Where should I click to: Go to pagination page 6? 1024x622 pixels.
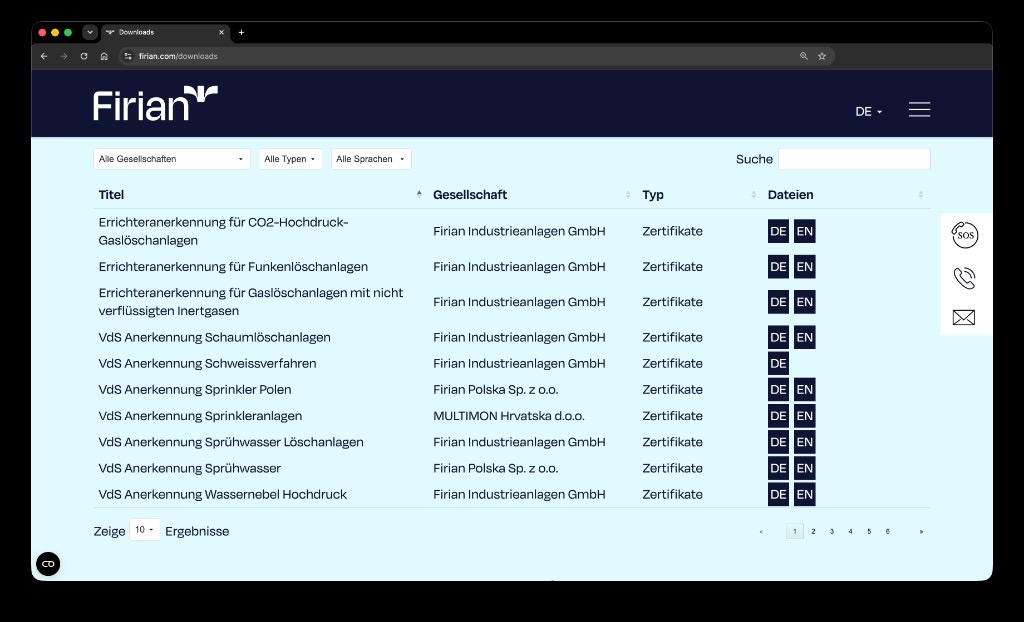pos(888,531)
